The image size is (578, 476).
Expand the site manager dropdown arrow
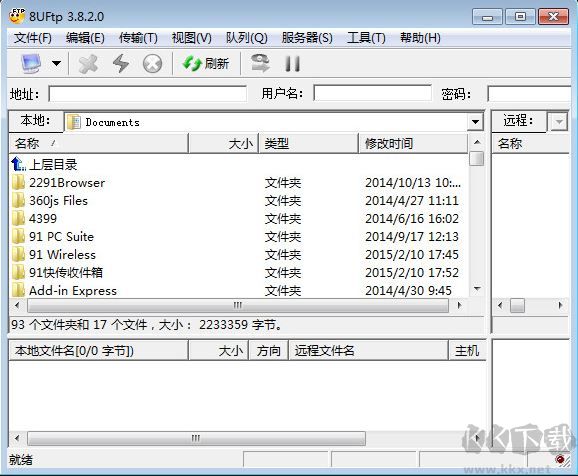56,63
